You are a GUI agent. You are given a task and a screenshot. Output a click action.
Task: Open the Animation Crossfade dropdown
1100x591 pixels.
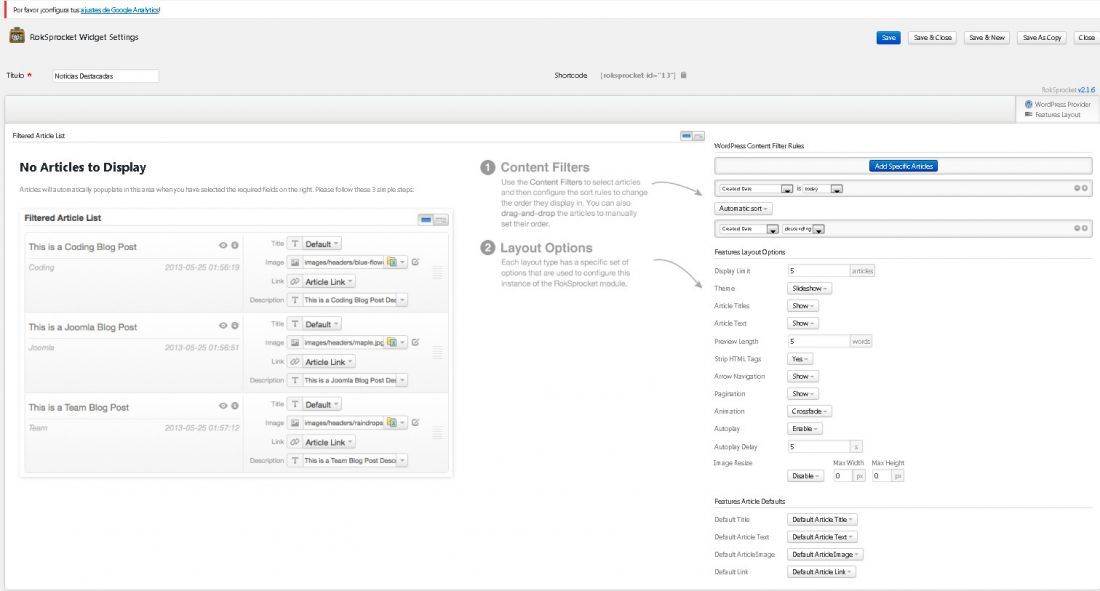810,411
